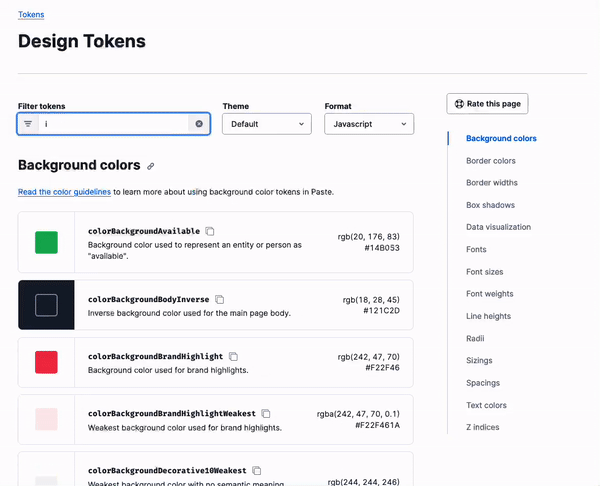Copy the colorBackgroundBrandHighlight token name
The width and height of the screenshot is (600, 486).
pyautogui.click(x=233, y=356)
